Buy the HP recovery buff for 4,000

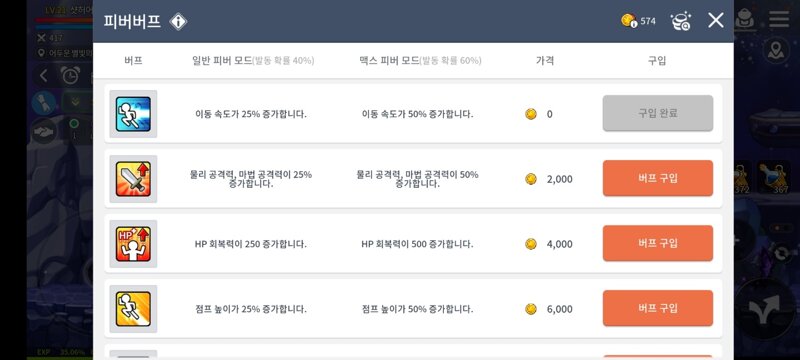[x=658, y=243]
